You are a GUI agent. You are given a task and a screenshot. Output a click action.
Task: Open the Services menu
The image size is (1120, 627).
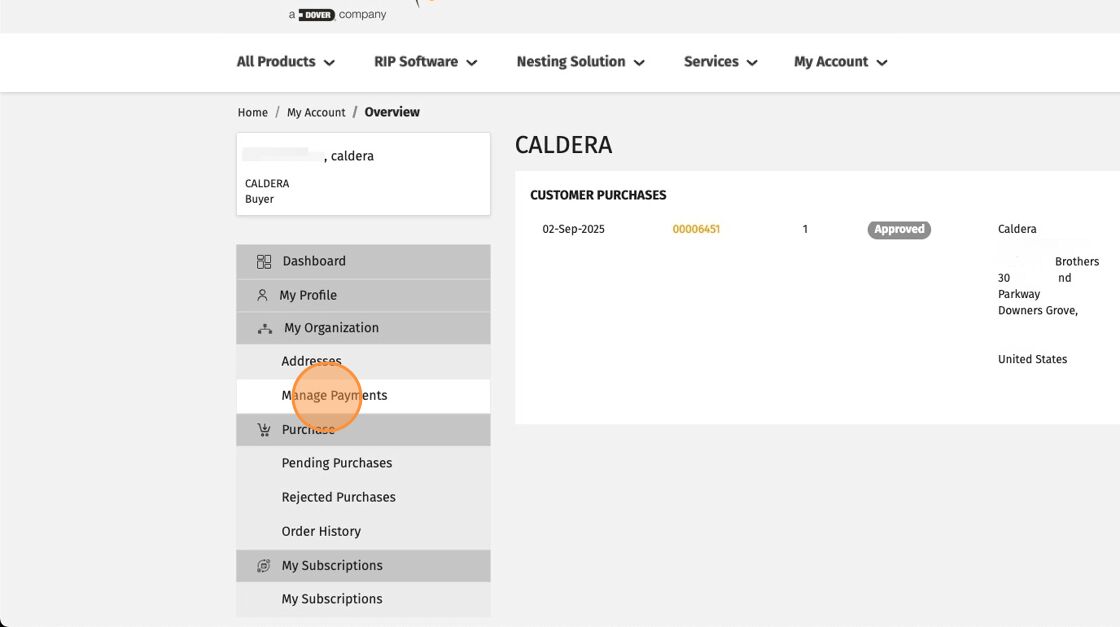coord(721,62)
